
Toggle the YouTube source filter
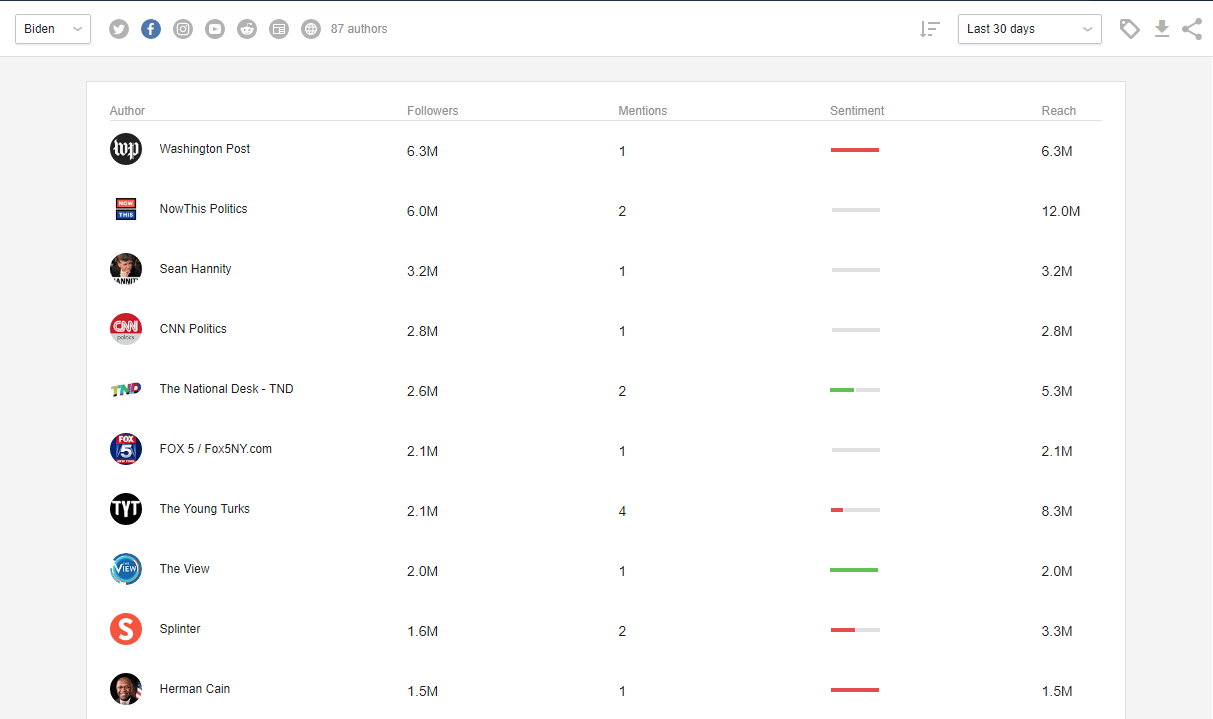coord(215,29)
